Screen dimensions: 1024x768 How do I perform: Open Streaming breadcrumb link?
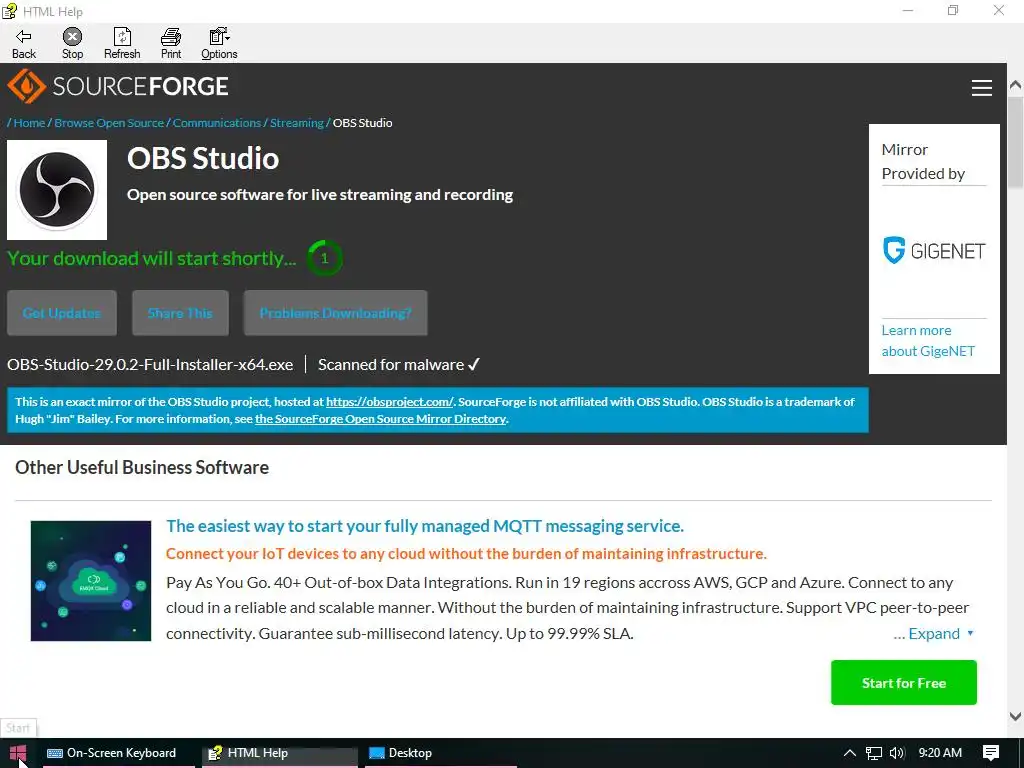point(296,123)
